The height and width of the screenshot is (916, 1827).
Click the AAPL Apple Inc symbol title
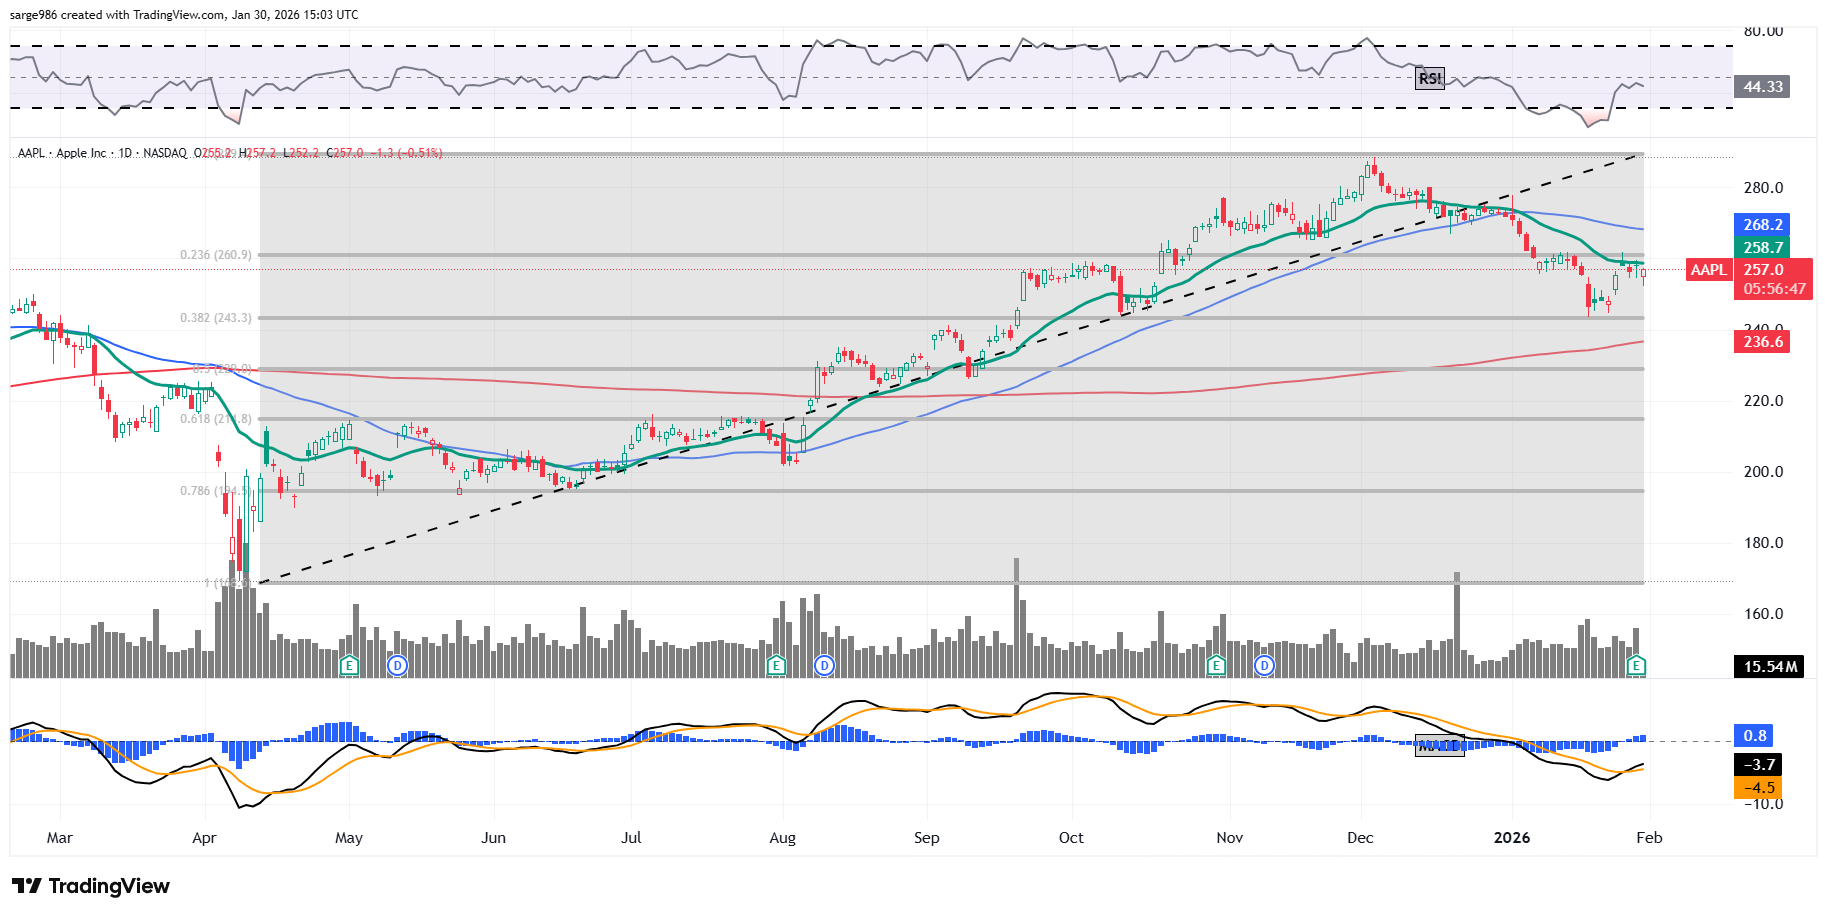(x=62, y=153)
